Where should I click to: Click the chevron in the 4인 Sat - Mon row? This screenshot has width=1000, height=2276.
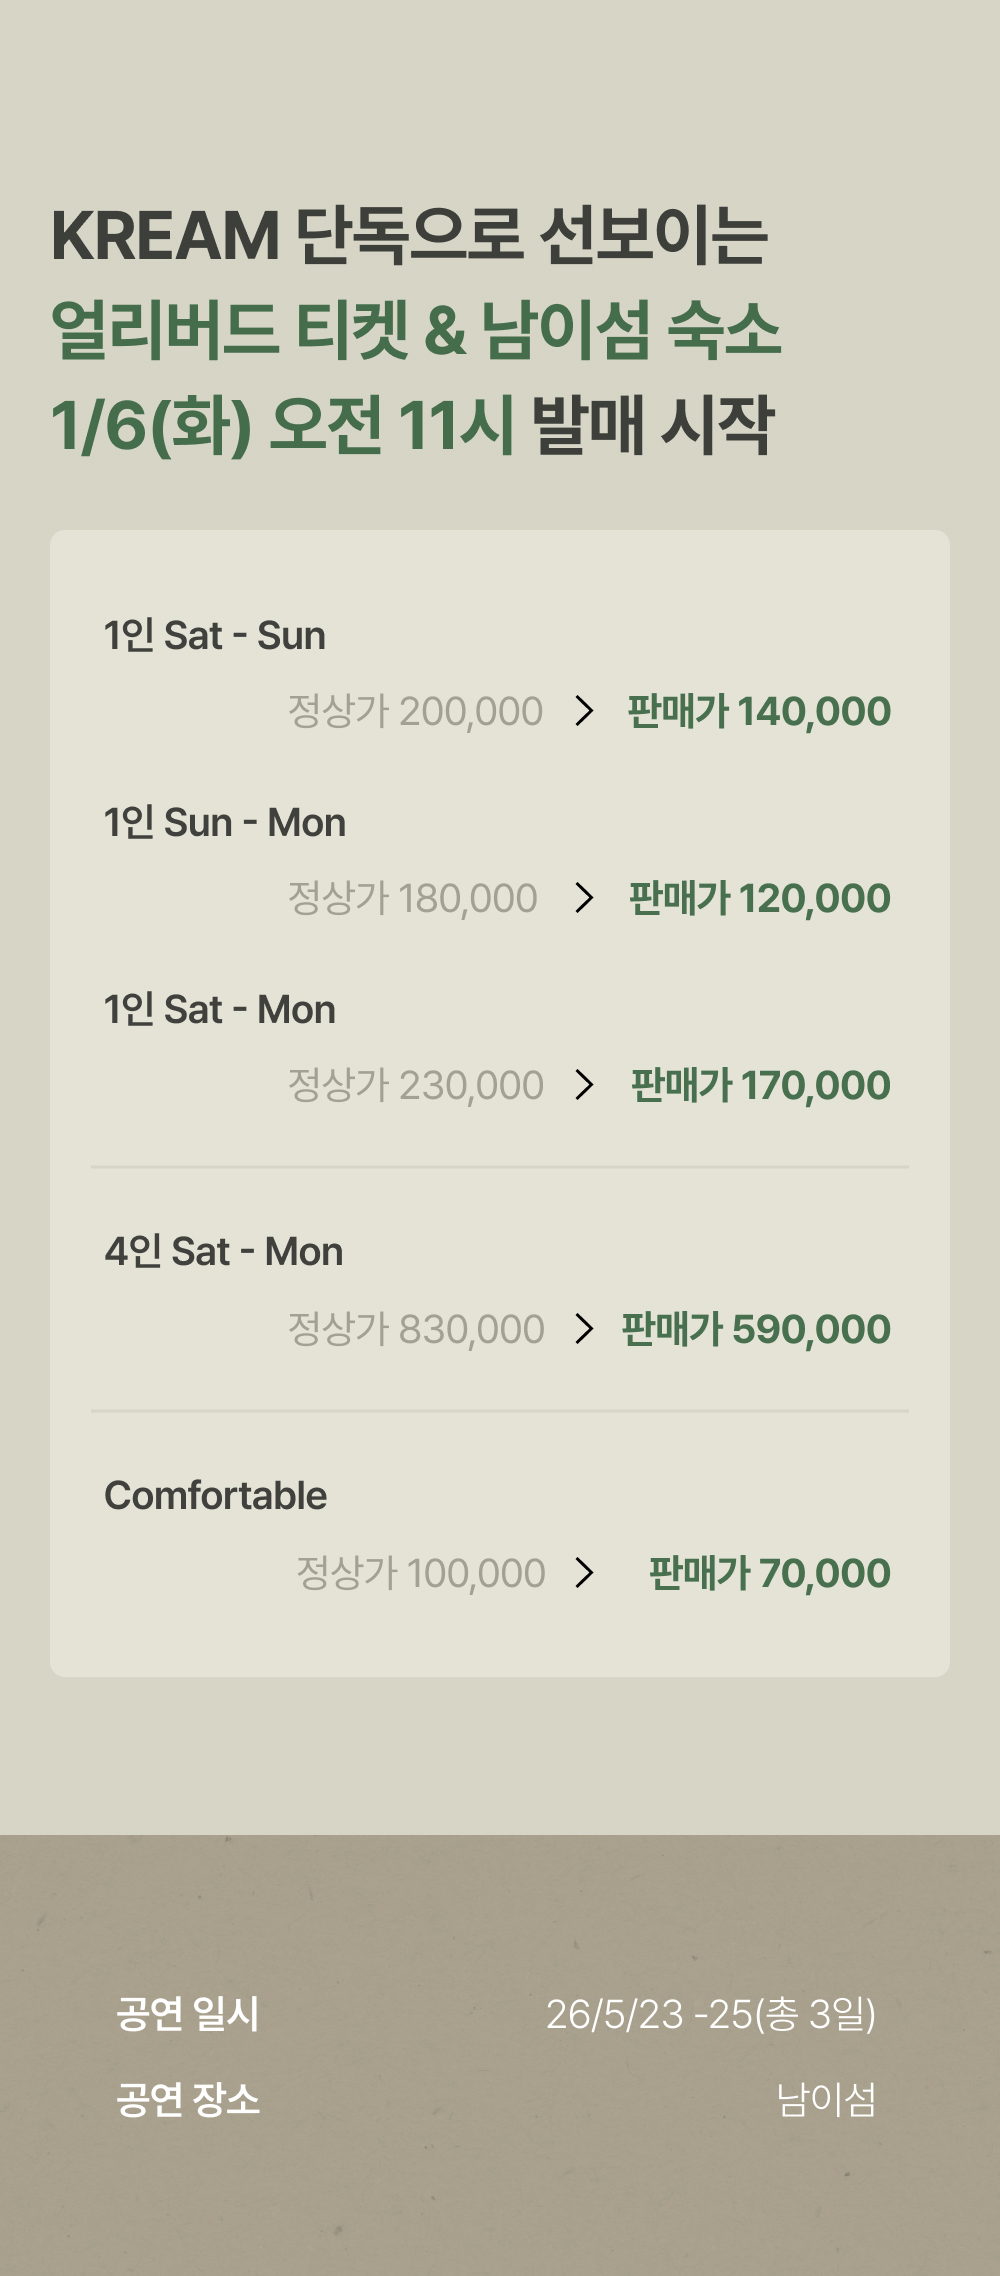[x=585, y=1329]
